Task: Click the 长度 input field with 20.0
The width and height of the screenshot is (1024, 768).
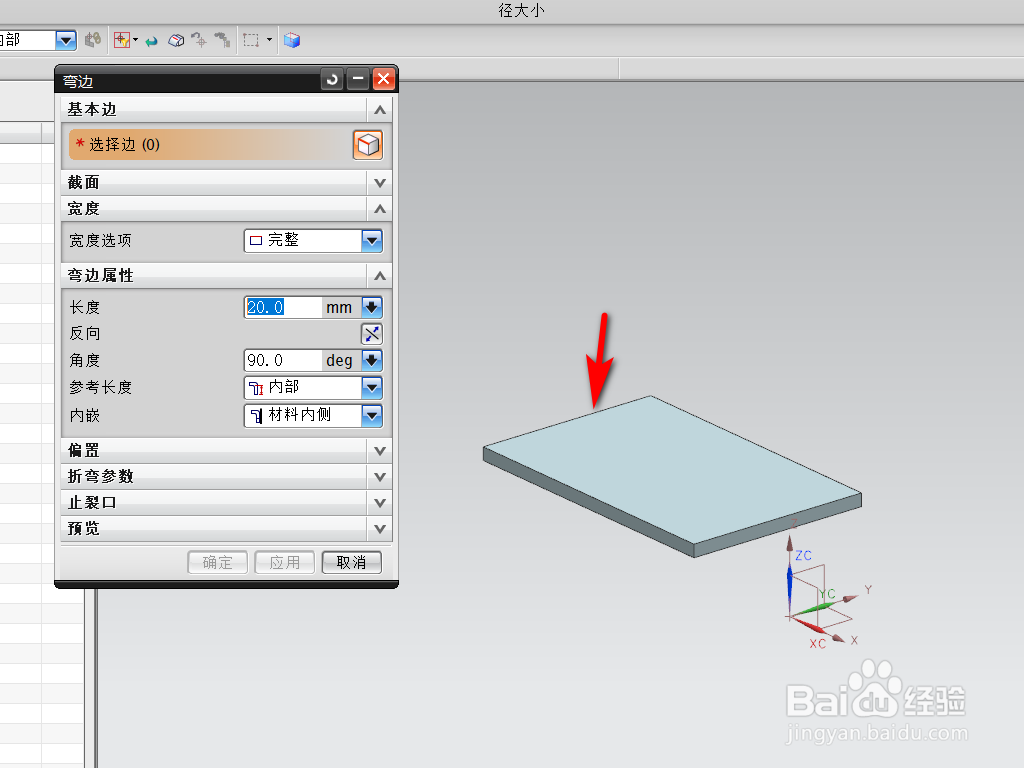Action: pos(283,307)
